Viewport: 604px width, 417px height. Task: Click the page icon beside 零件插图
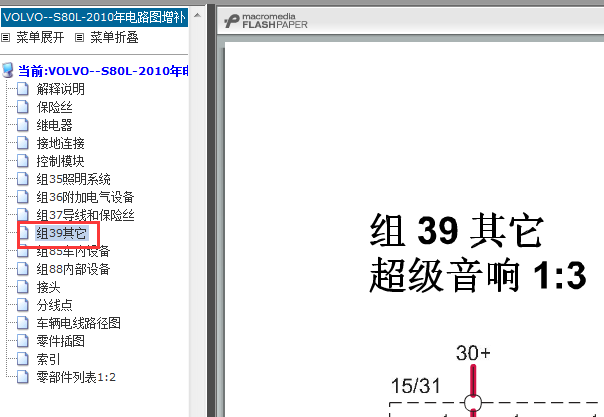23,341
